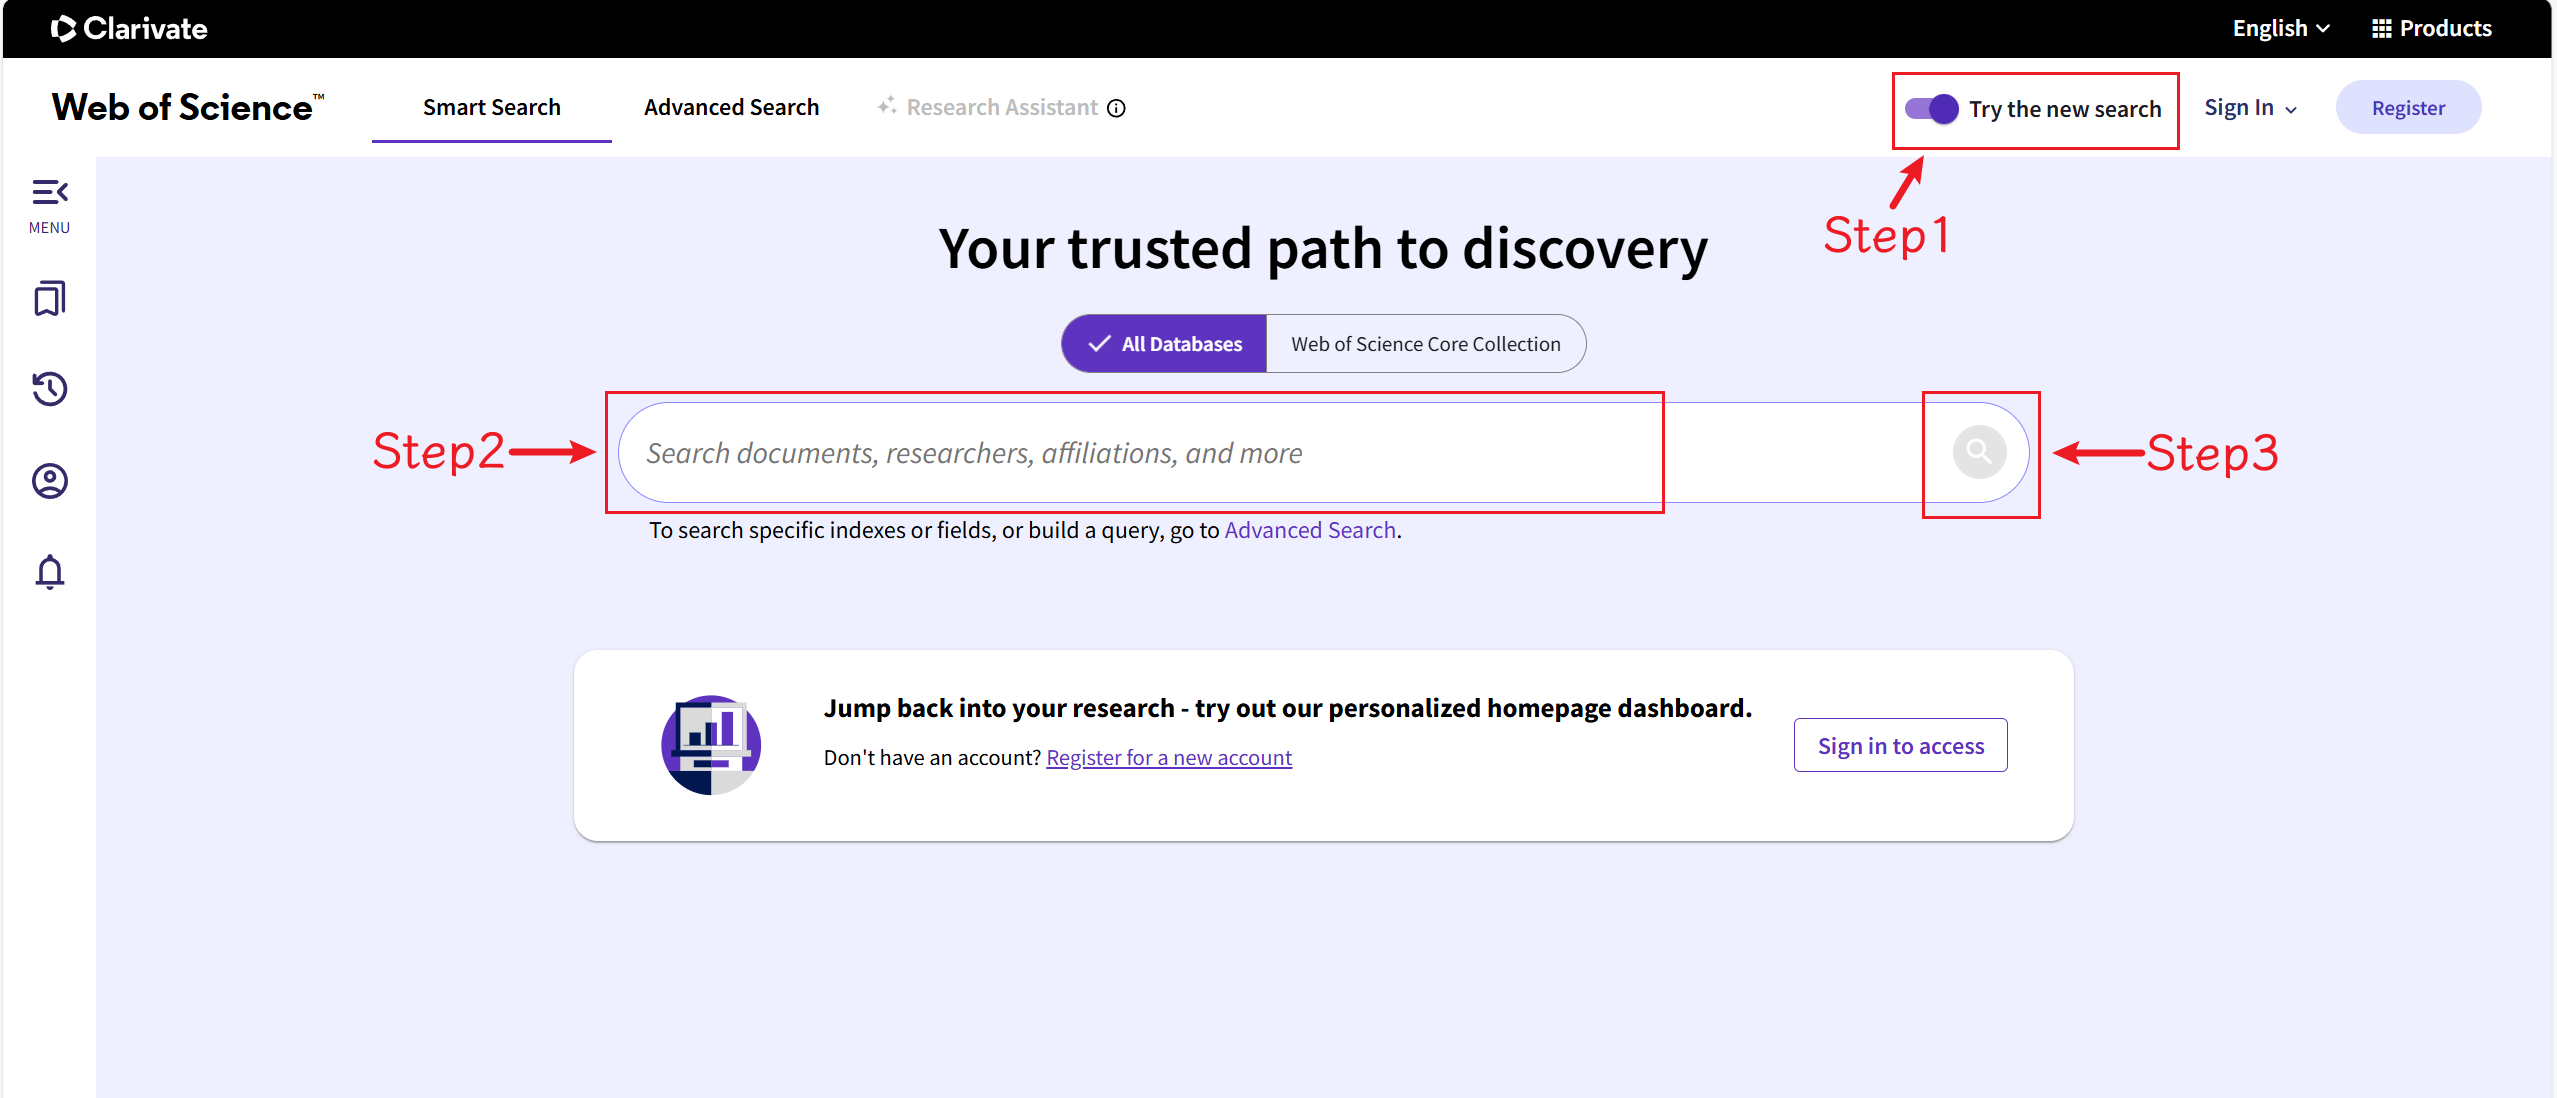This screenshot has height=1098, width=2557.
Task: Open the Products grid menu
Action: 2432,27
